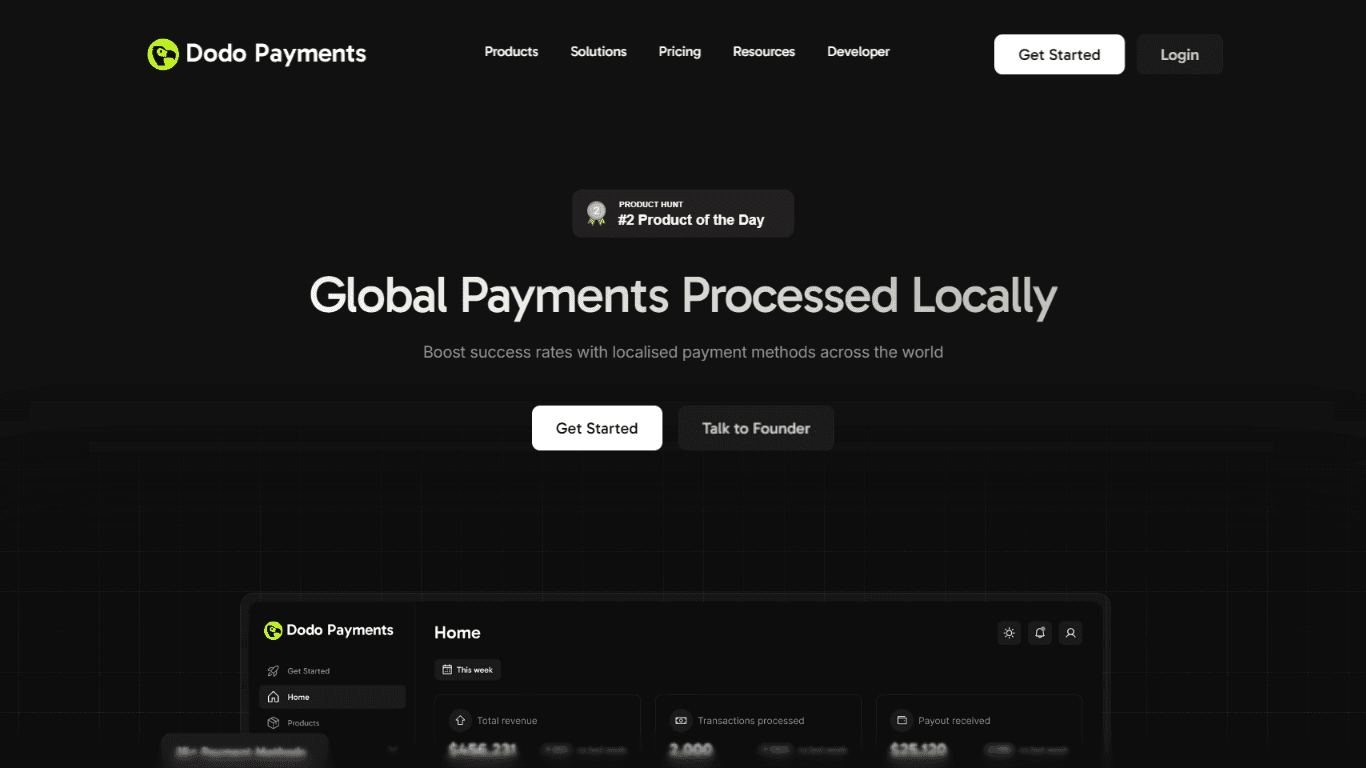Viewport: 1366px width, 768px height.
Task: Click the Dodo logo in dashboard sidebar
Action: click(273, 630)
